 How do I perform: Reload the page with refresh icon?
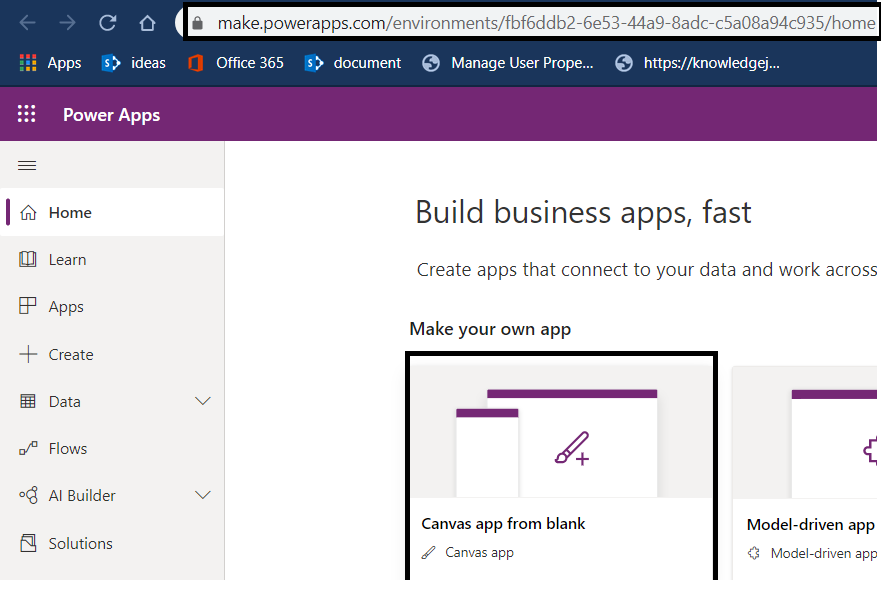(x=107, y=23)
